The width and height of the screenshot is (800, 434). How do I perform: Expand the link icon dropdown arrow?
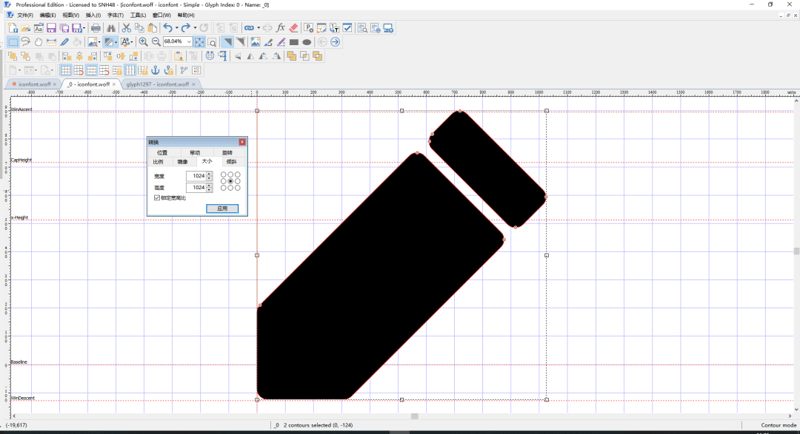(x=258, y=29)
